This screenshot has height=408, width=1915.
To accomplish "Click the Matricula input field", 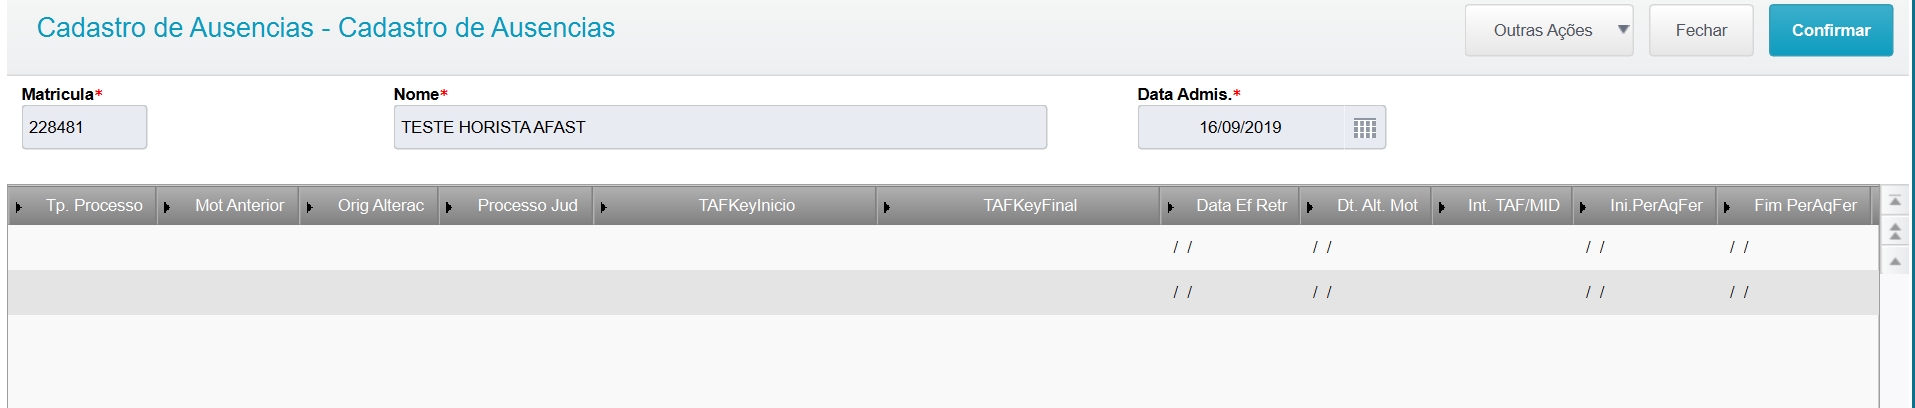I will pyautogui.click(x=84, y=128).
